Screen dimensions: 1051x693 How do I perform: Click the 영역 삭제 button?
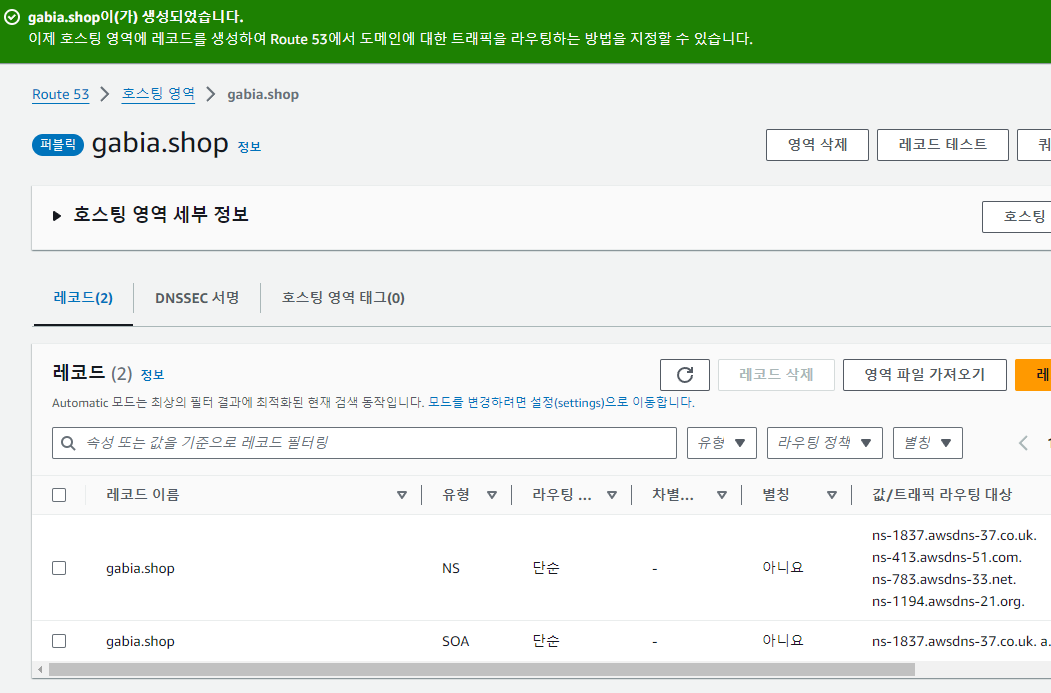tap(817, 145)
